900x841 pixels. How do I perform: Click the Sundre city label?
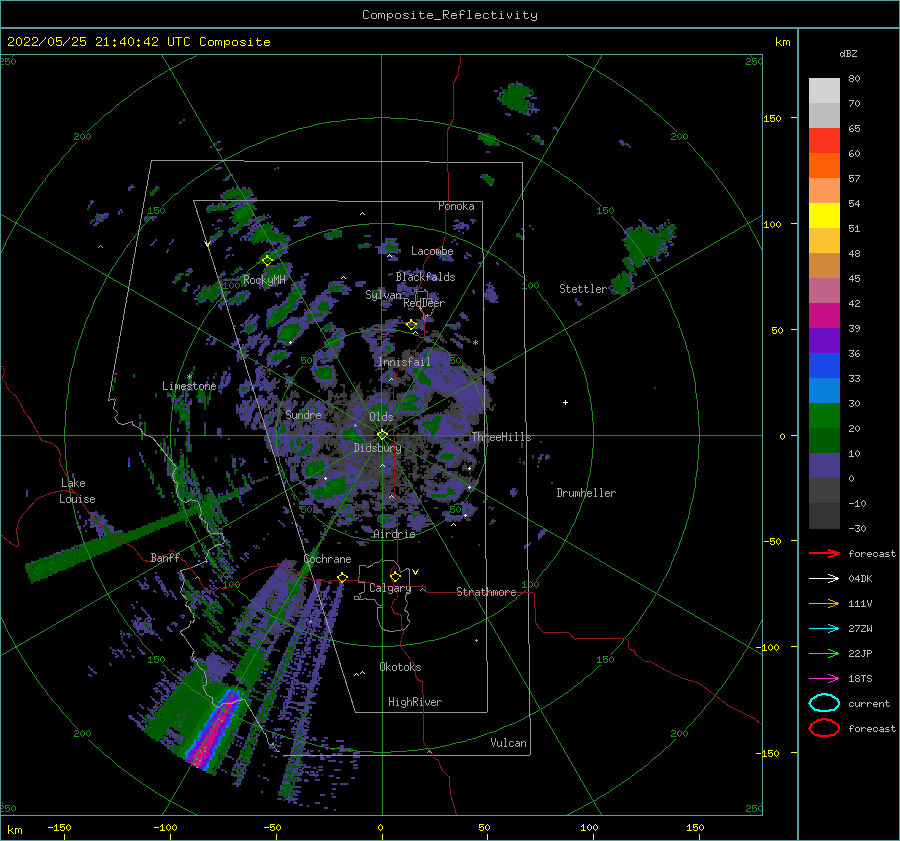click(x=303, y=414)
